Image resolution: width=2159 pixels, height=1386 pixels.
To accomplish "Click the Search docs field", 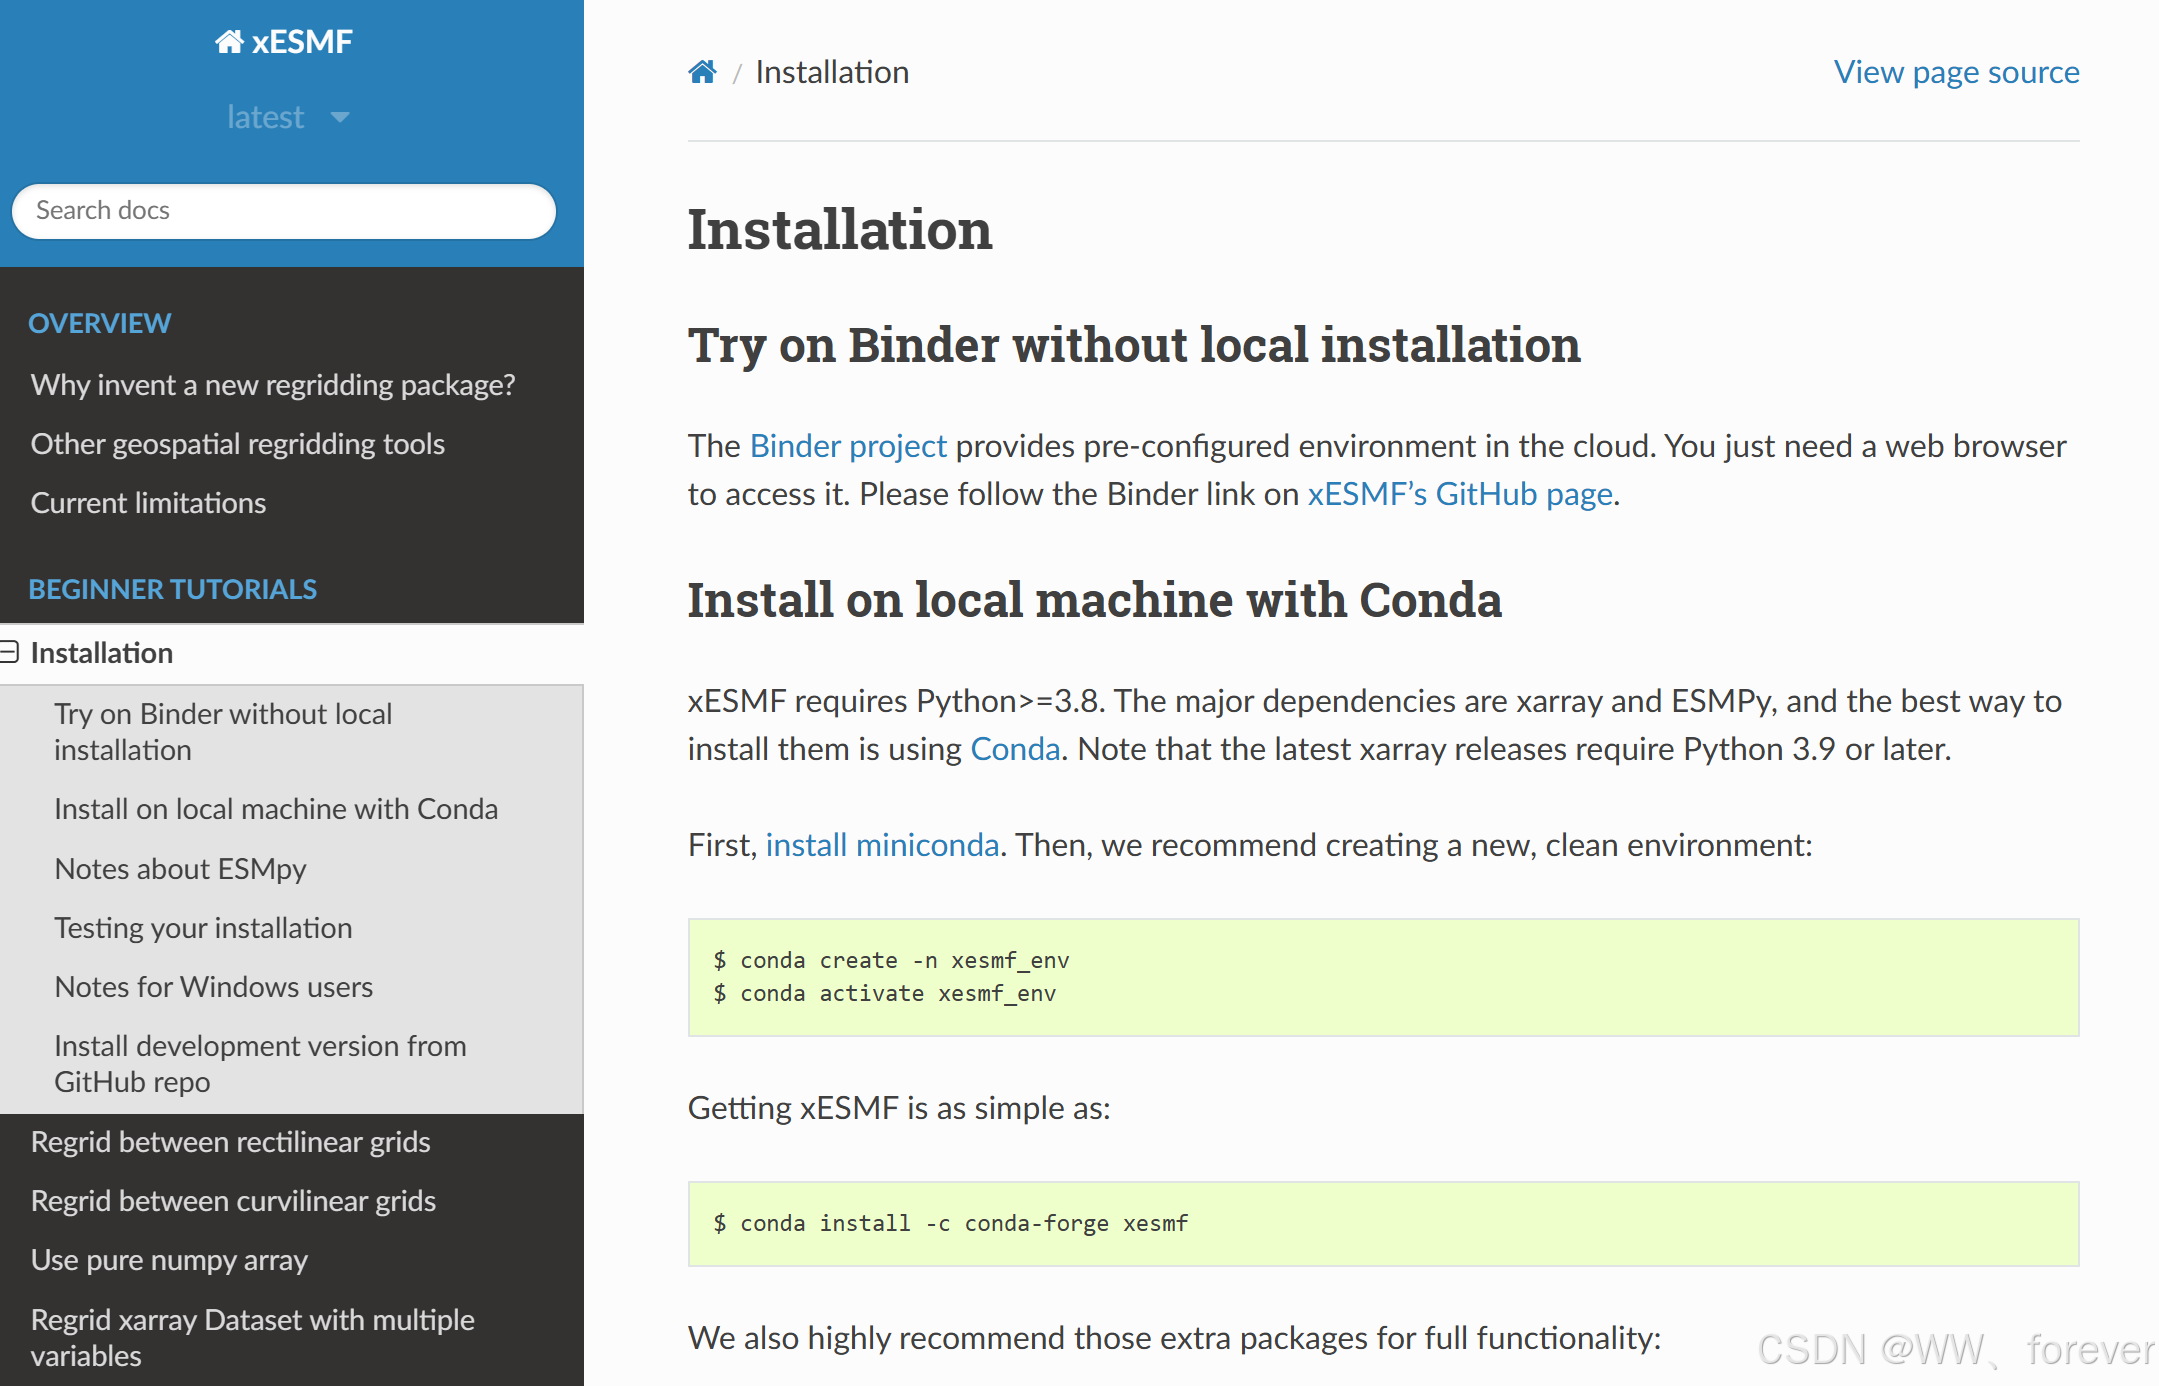I will click(284, 211).
